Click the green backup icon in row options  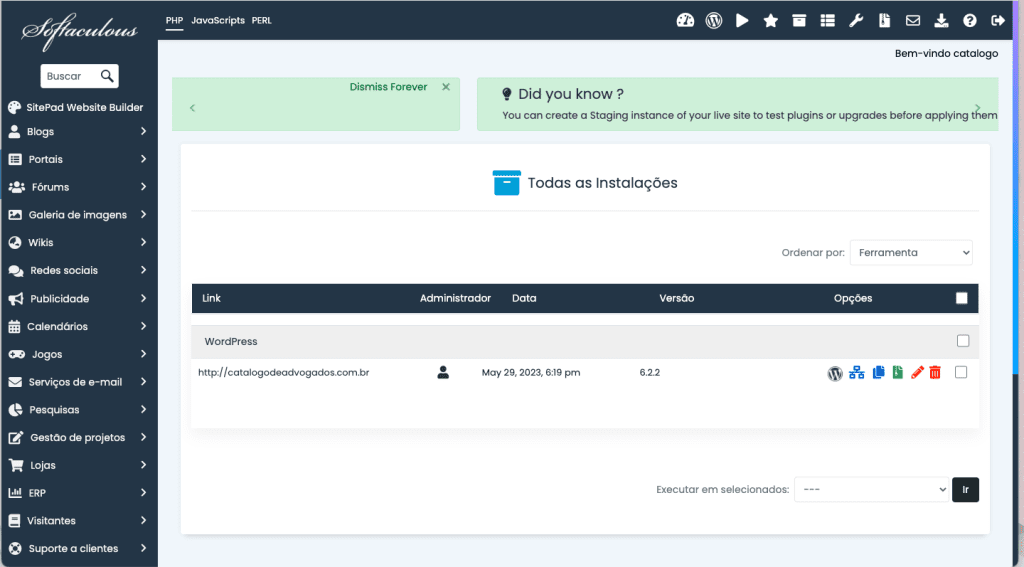click(x=898, y=372)
